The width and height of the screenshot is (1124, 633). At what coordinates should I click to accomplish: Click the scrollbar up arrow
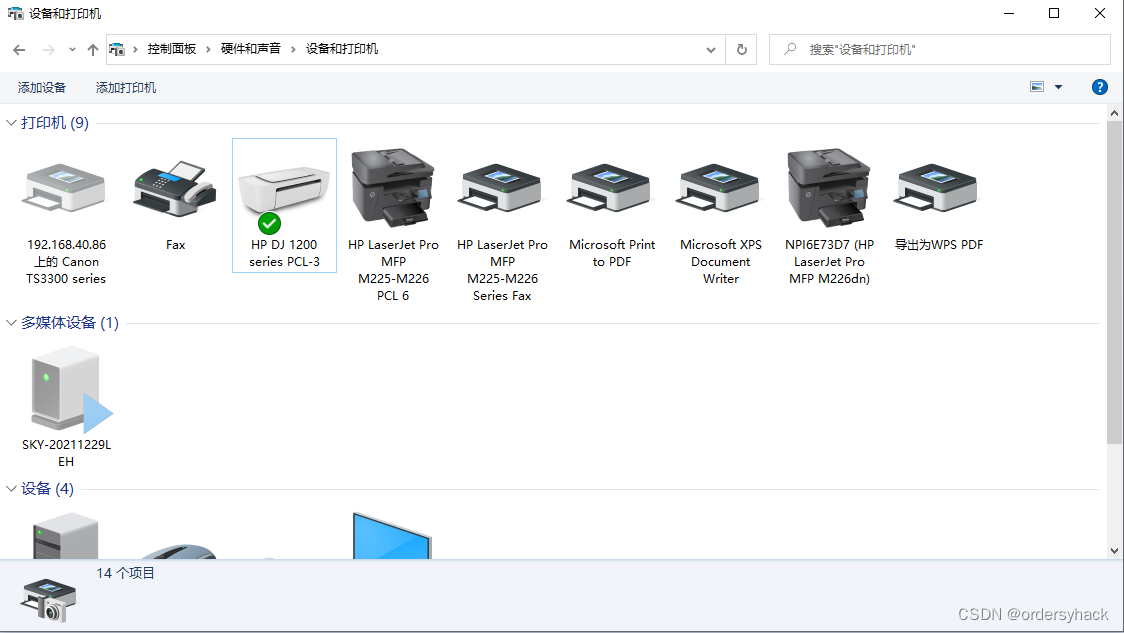[x=1114, y=113]
